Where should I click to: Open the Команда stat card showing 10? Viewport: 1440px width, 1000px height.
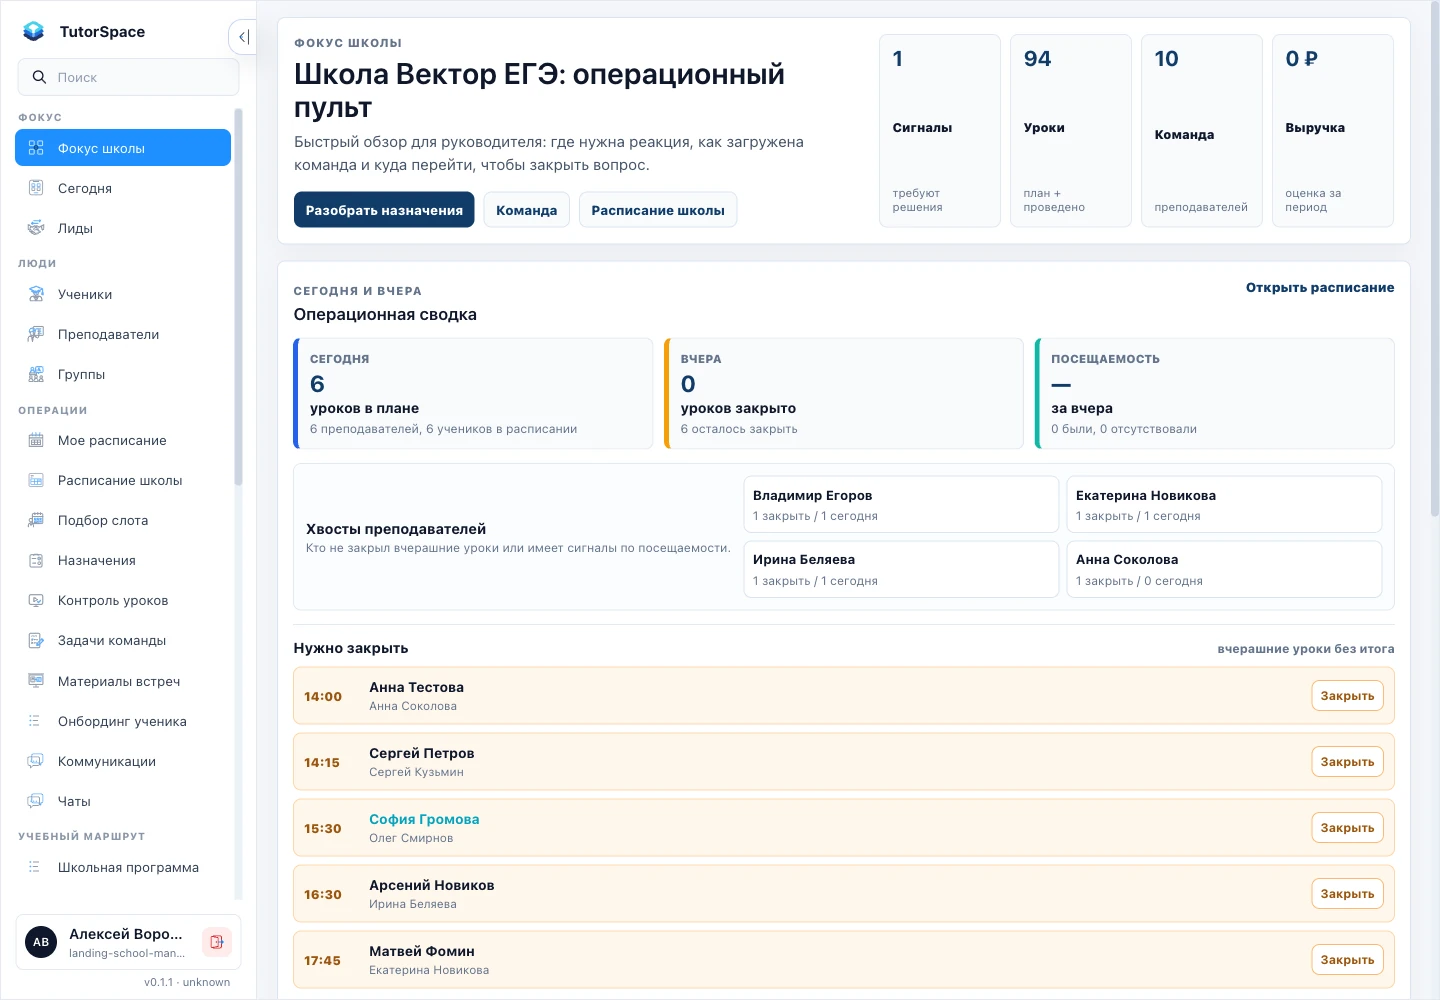[1202, 131]
